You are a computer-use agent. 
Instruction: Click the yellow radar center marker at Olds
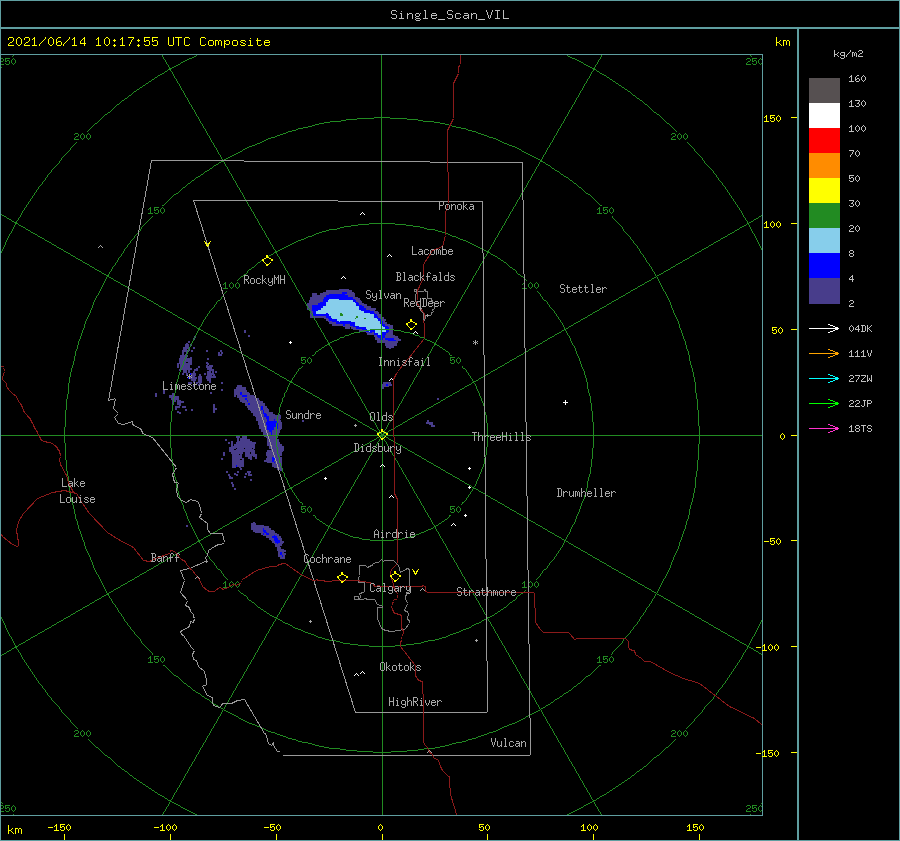pyautogui.click(x=382, y=435)
